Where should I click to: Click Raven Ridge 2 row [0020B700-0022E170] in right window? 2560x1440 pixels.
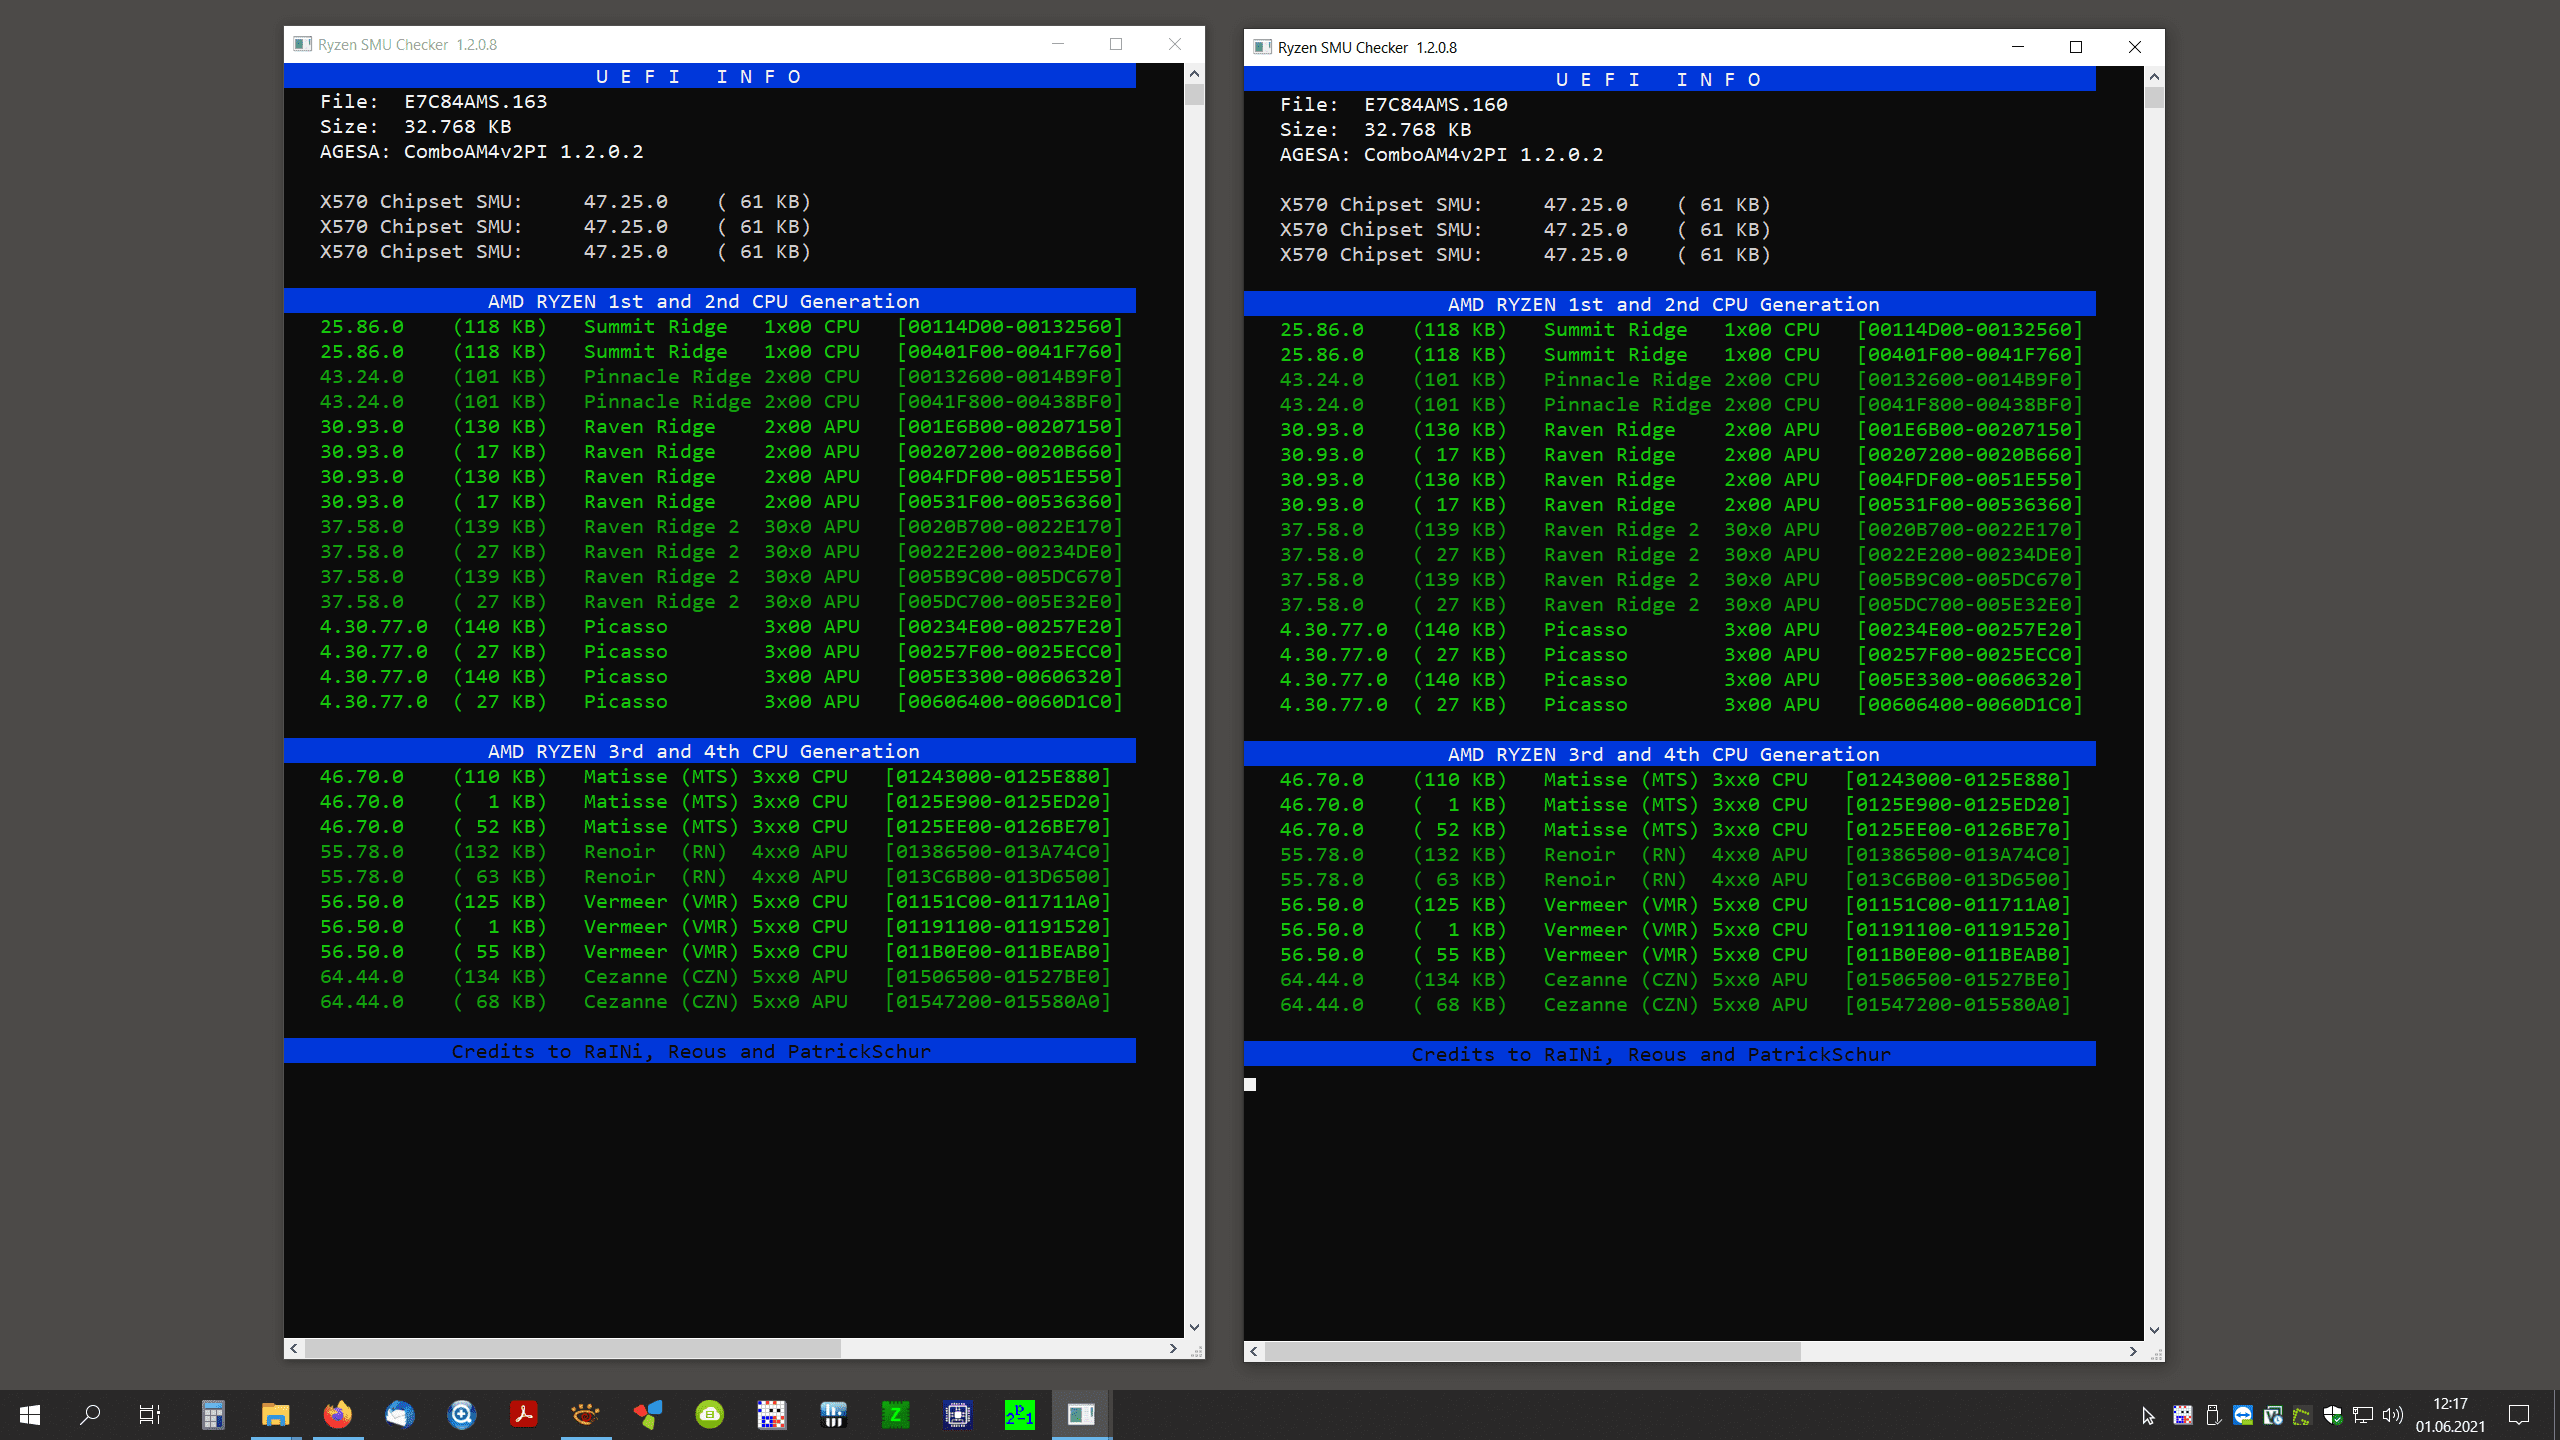coord(1681,529)
